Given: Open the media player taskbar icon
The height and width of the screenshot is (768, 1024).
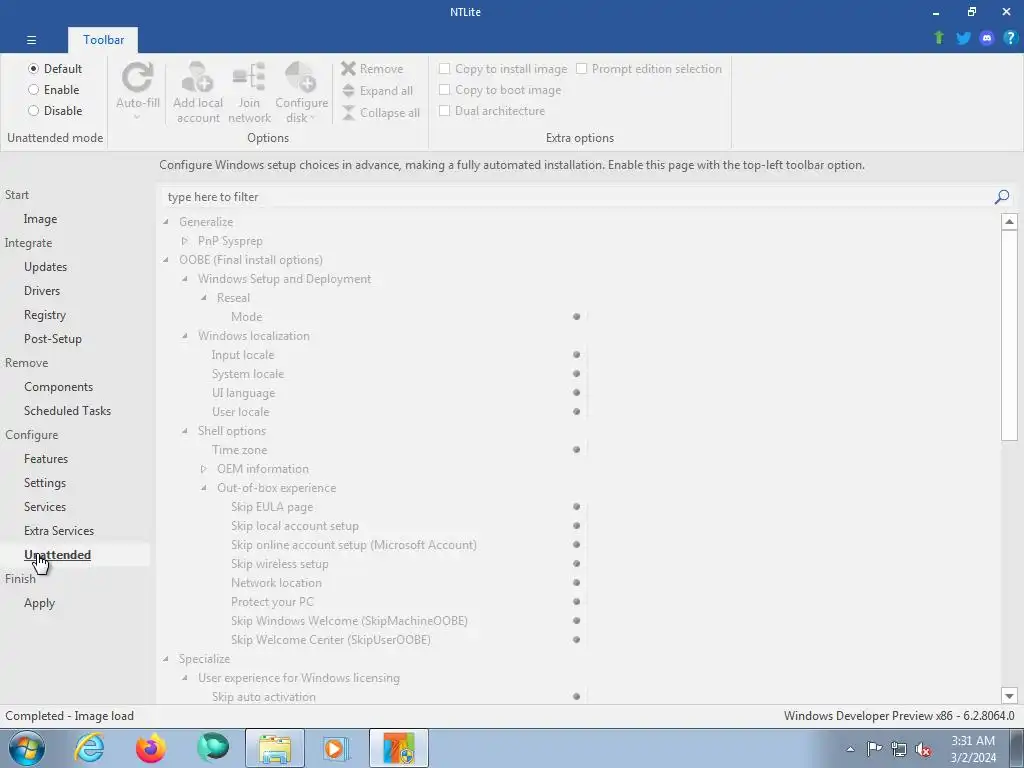Looking at the screenshot, I should [x=337, y=748].
